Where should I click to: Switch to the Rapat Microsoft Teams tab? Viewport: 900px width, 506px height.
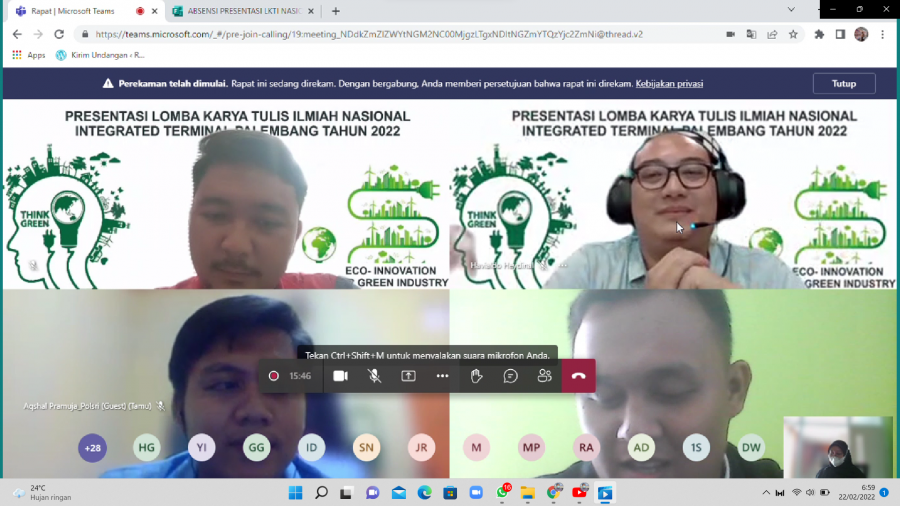[x=73, y=11]
